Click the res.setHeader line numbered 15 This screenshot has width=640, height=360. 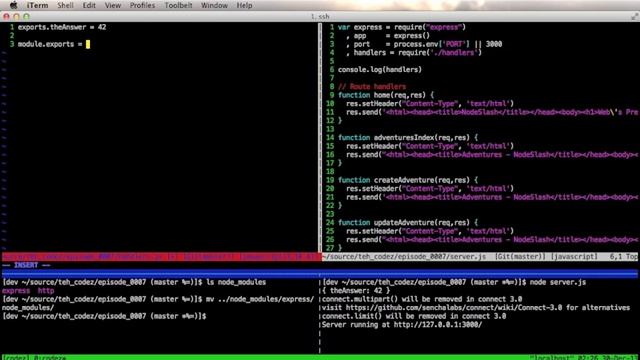(x=430, y=146)
